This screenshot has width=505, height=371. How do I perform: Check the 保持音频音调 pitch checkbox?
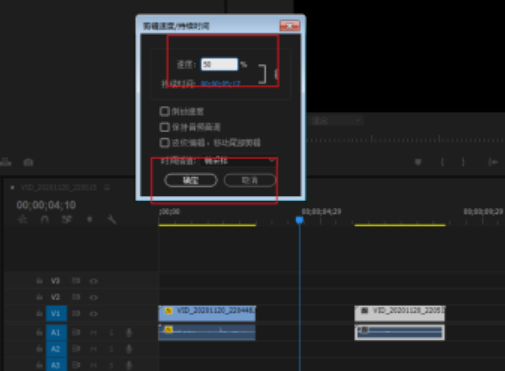(164, 127)
